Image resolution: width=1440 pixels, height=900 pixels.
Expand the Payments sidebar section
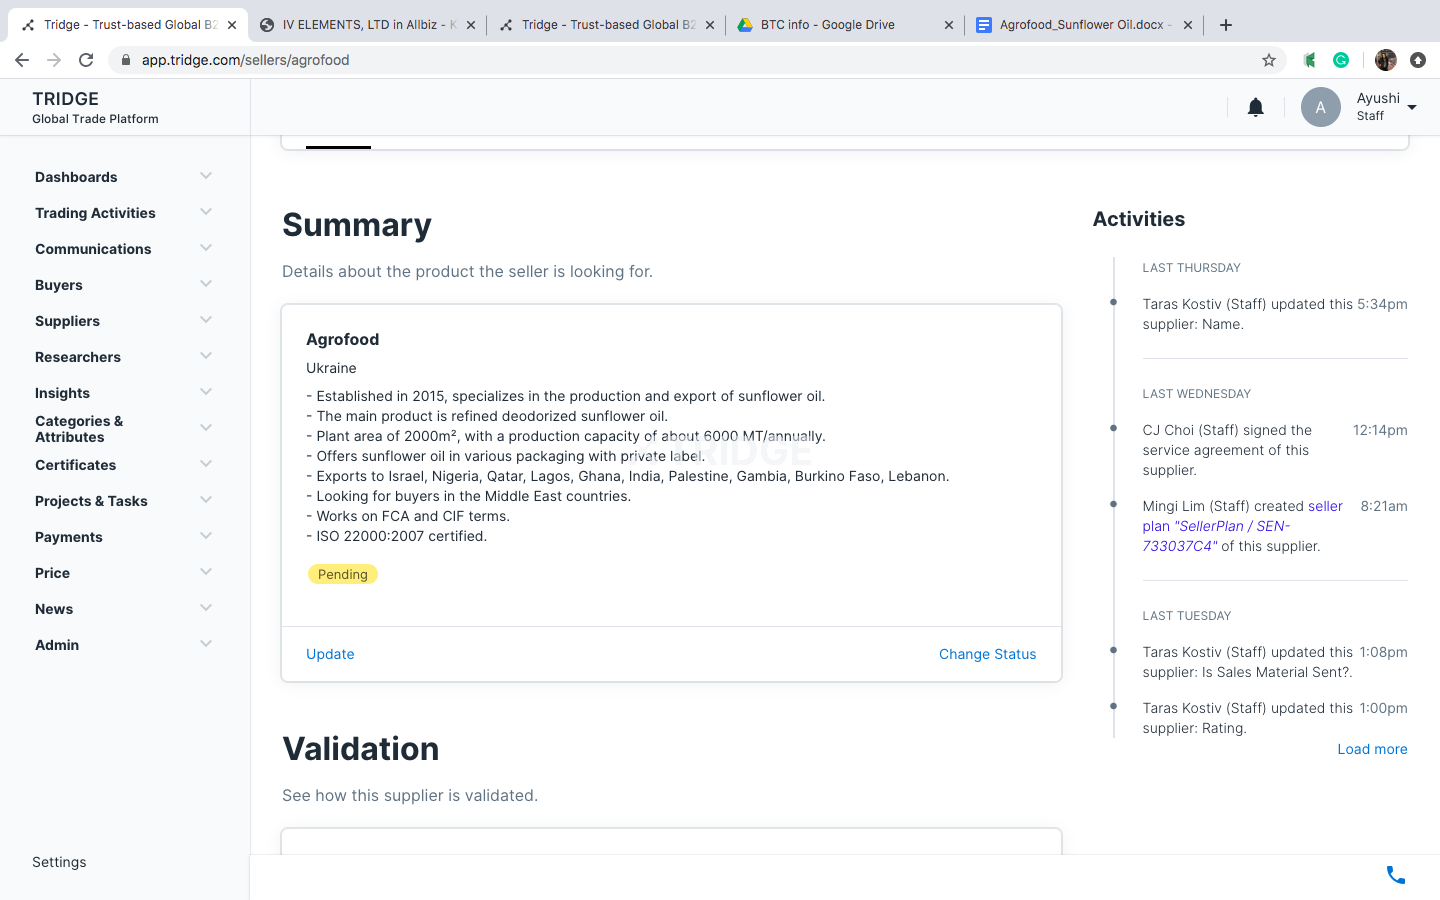click(x=124, y=537)
